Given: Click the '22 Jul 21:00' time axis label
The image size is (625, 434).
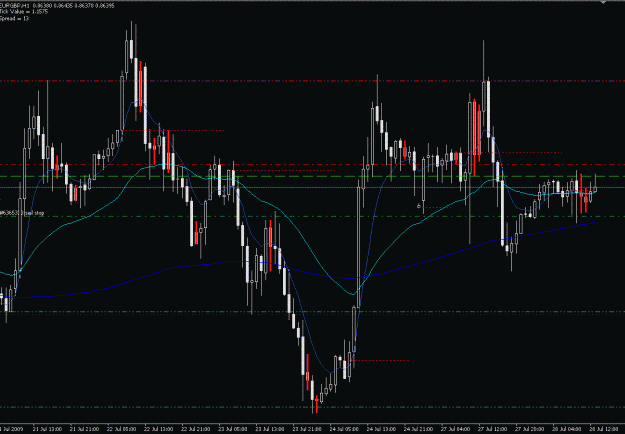Looking at the screenshot, I should (196, 429).
